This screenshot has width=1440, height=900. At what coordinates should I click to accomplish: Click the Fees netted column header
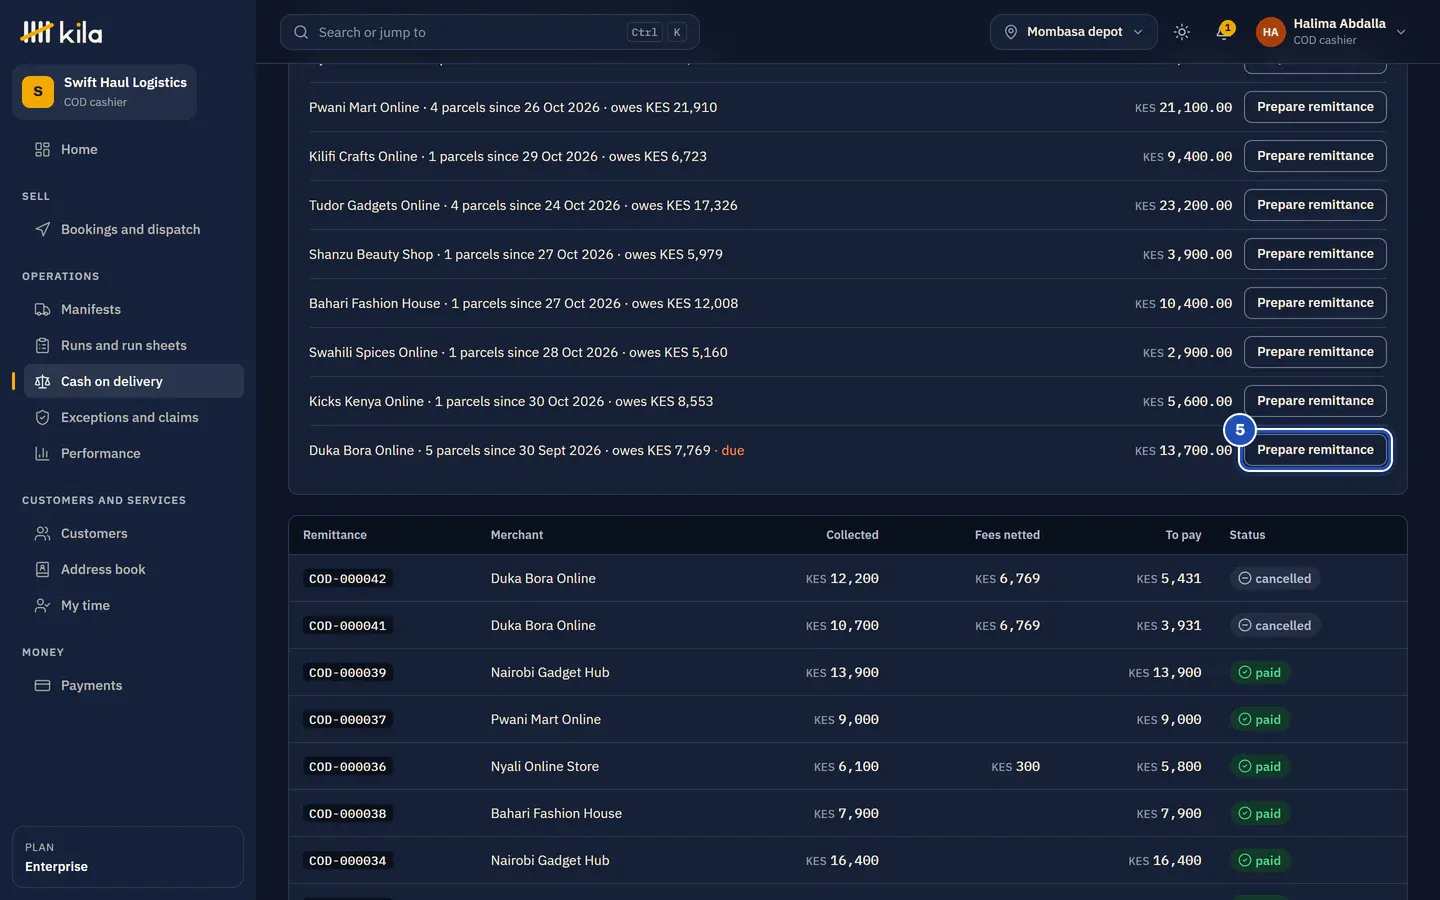point(1007,535)
